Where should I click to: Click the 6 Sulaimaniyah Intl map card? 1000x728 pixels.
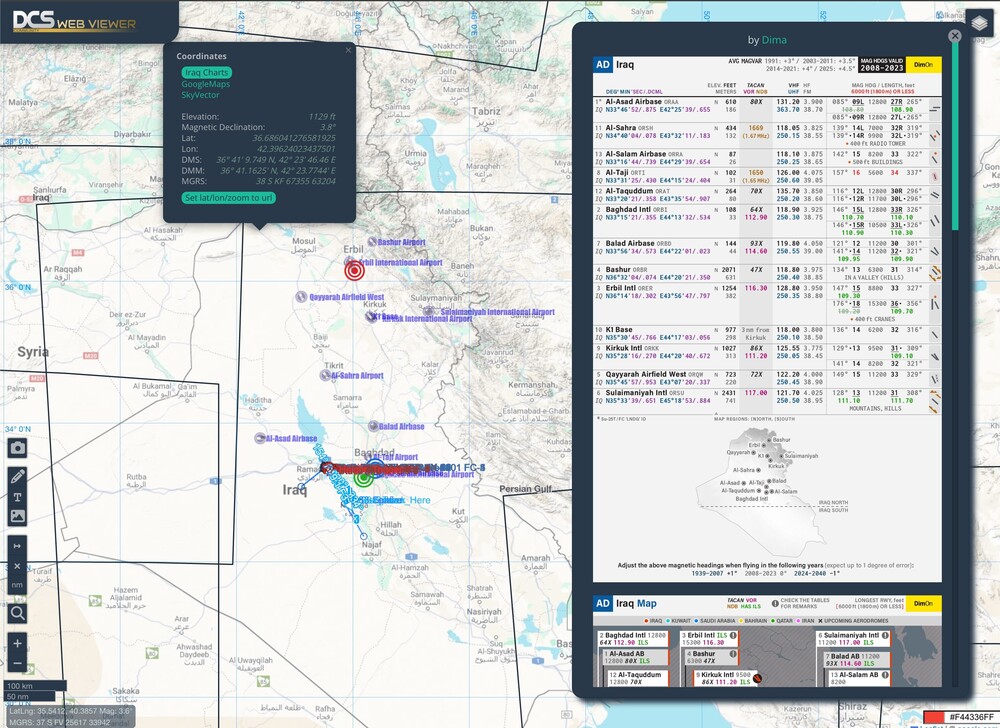pos(853,639)
